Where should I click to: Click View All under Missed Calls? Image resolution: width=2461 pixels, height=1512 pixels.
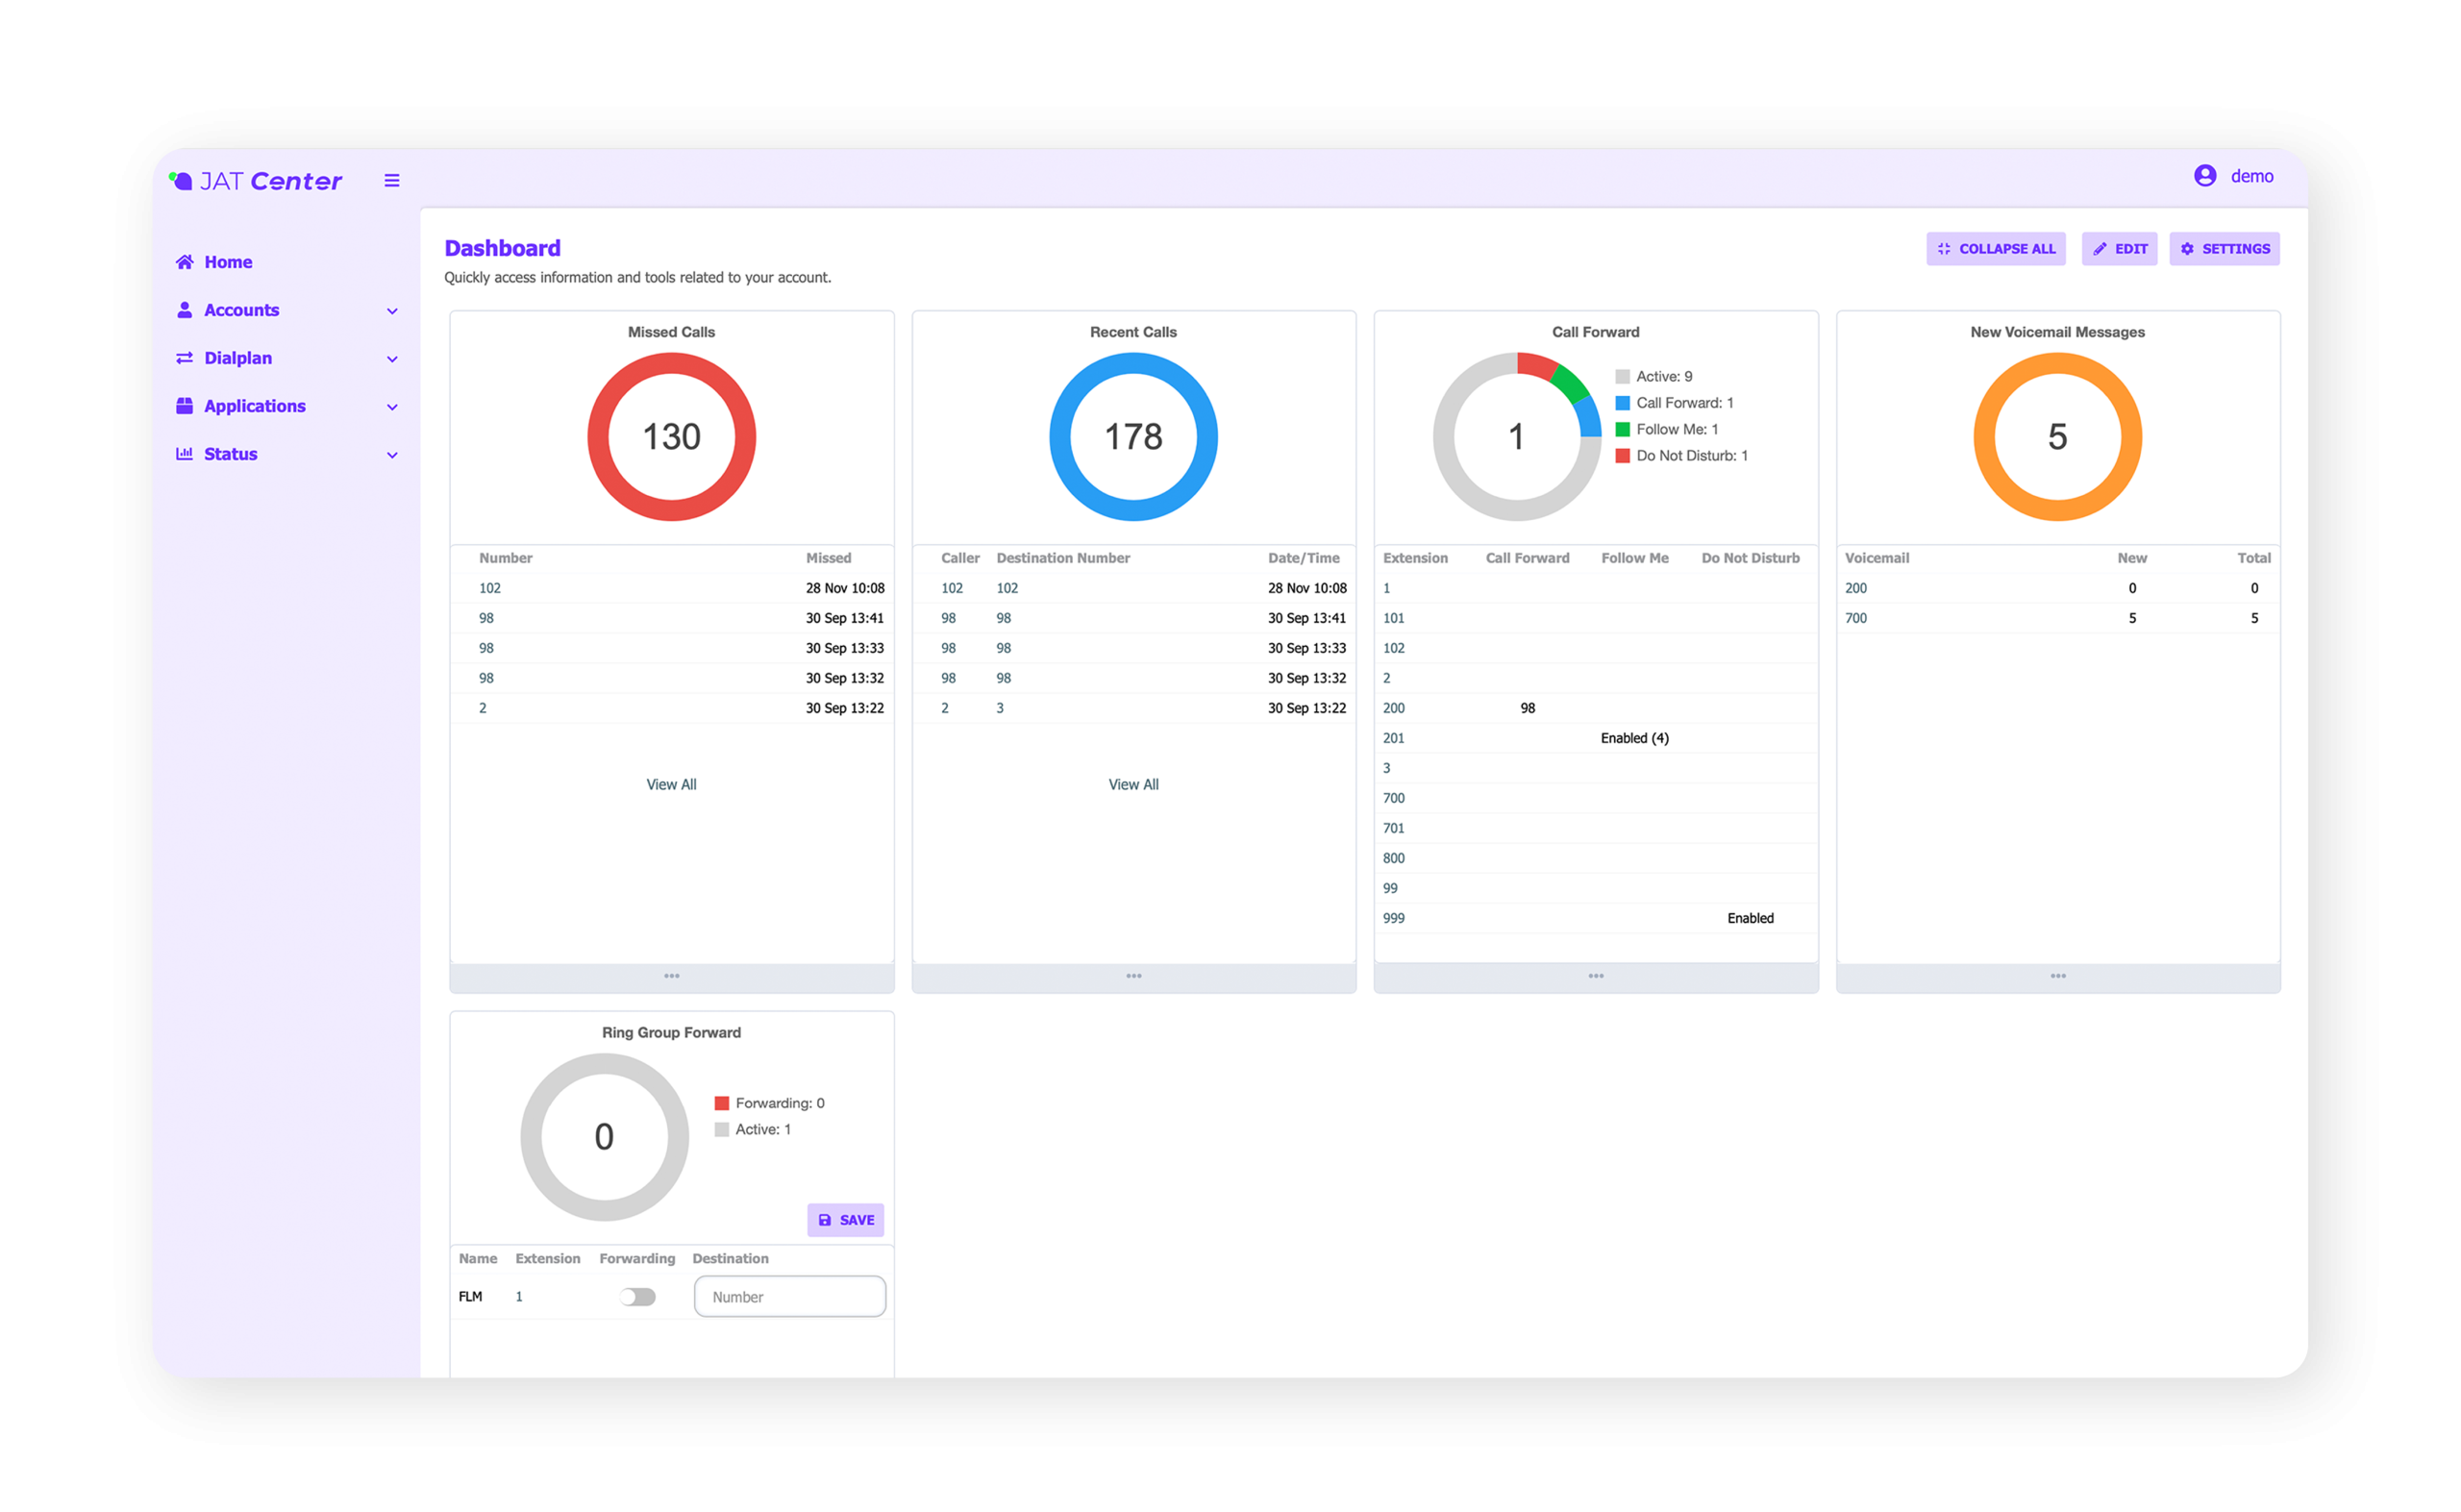coord(671,785)
